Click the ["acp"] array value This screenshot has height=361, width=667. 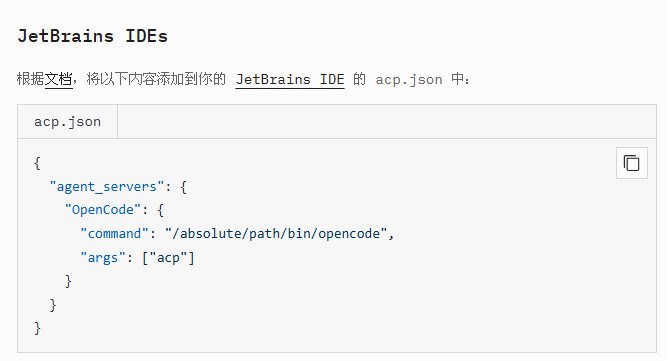pos(168,258)
